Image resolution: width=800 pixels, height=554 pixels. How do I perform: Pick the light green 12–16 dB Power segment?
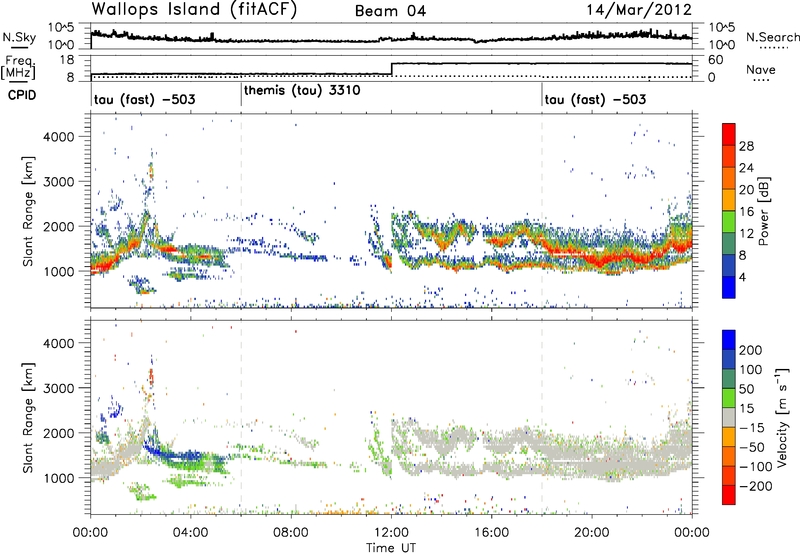click(729, 221)
